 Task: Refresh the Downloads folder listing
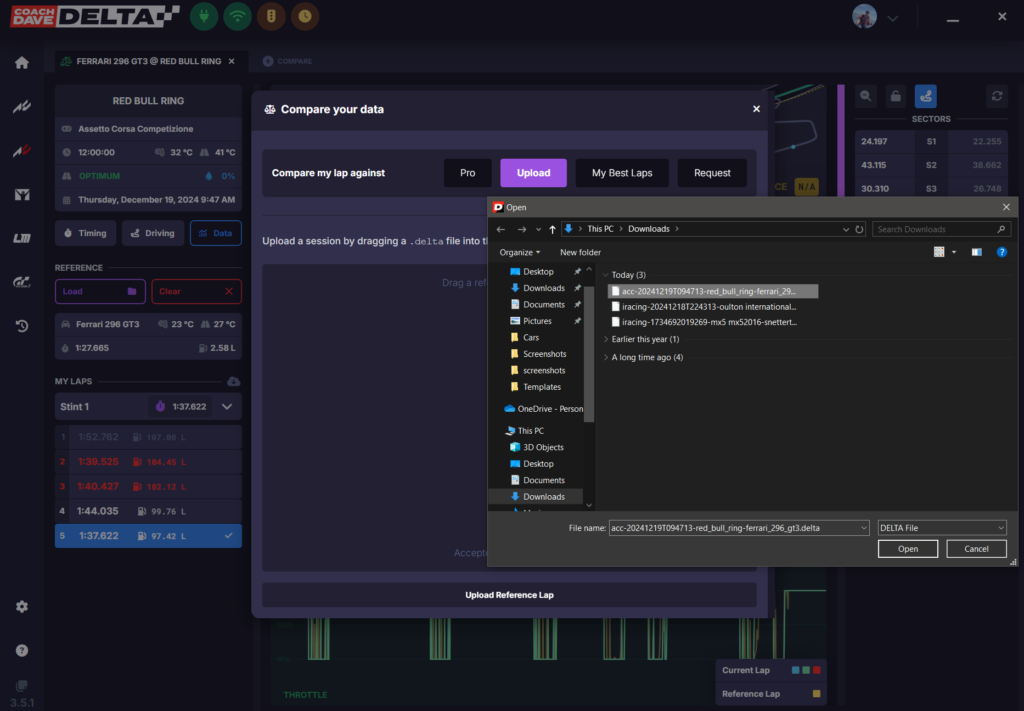point(859,229)
